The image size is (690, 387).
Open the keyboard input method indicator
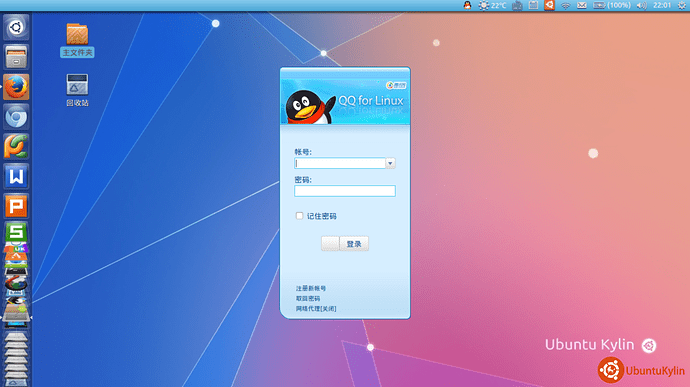tap(518, 5)
